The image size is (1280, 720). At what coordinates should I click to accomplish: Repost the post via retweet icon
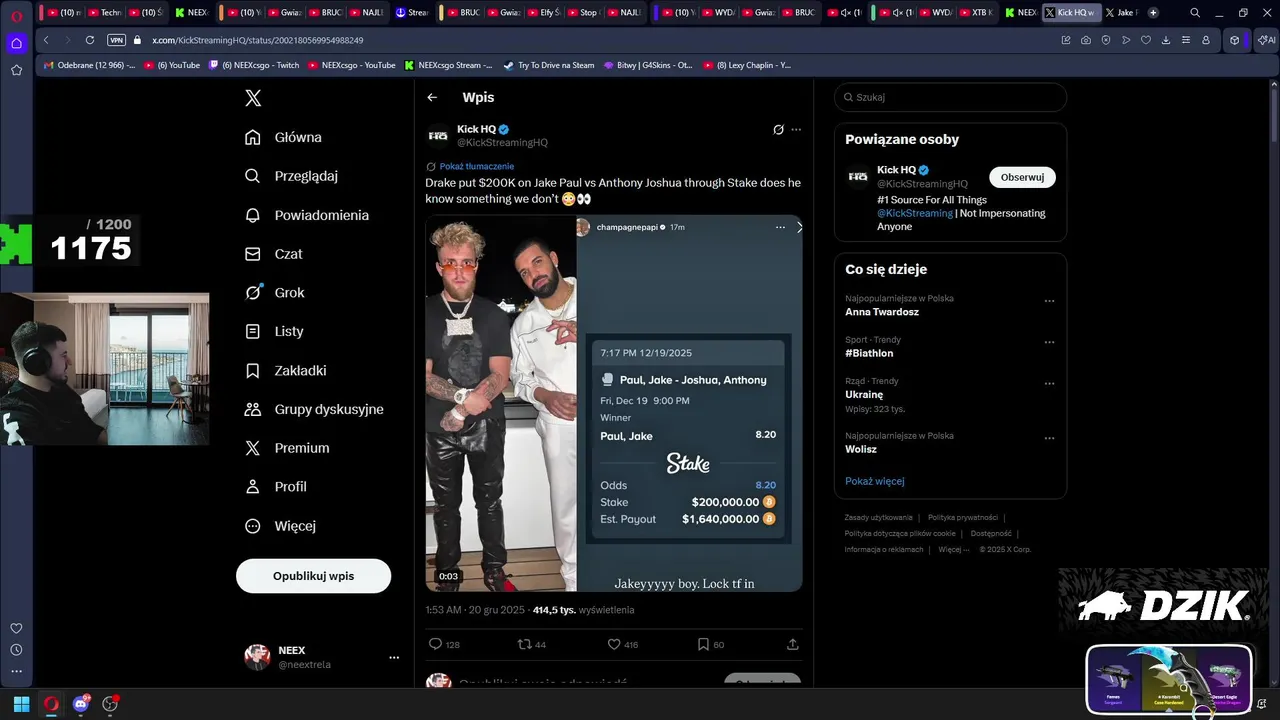click(524, 644)
